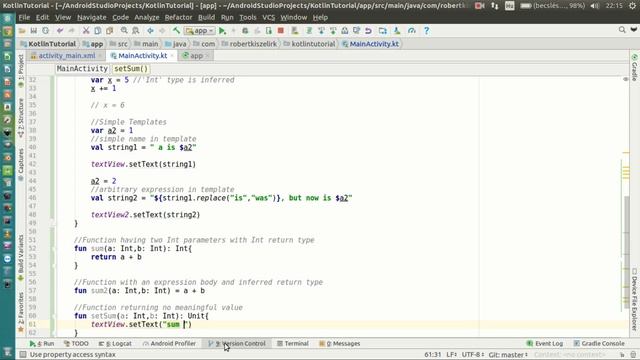This screenshot has height=360, width=640.
Task: Open the Version Control tool window
Action: pos(237,344)
